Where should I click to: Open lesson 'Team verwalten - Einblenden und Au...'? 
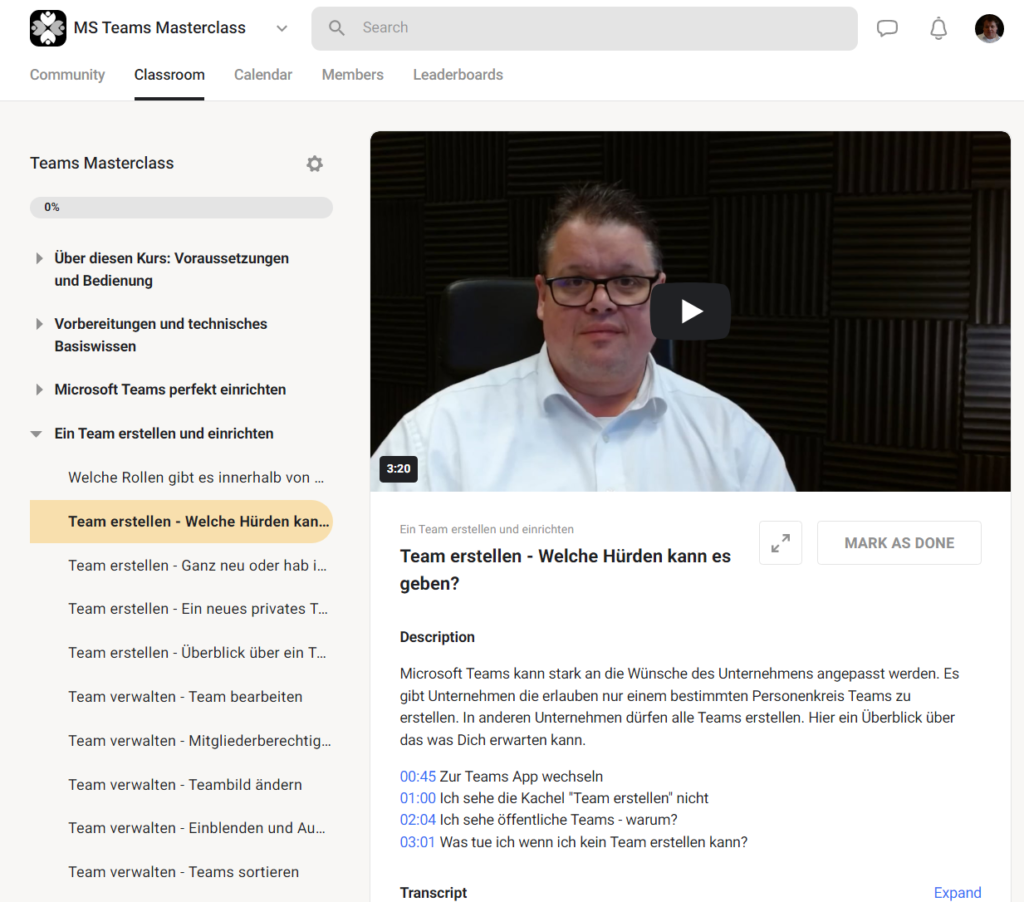197,828
